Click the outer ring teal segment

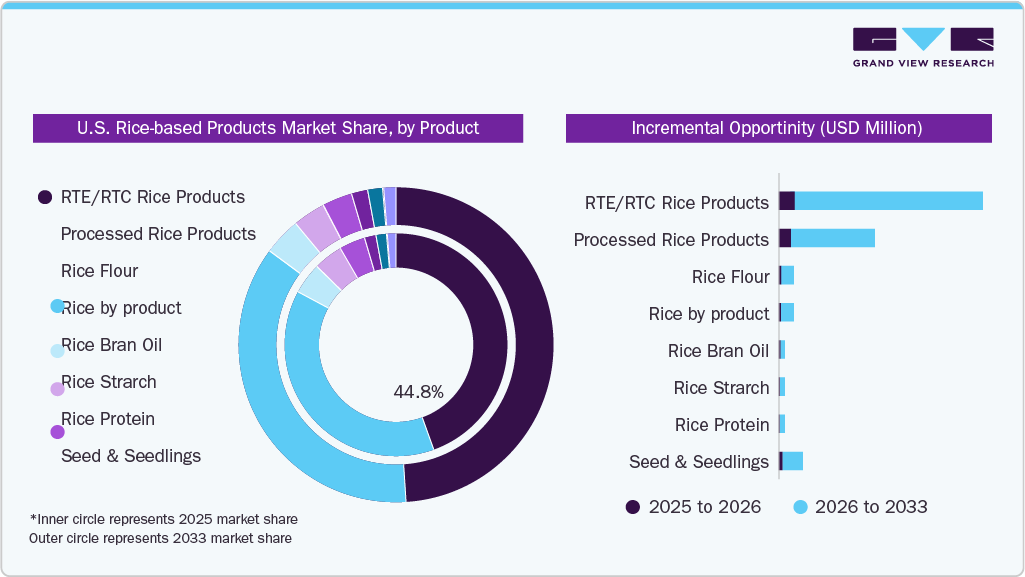pyautogui.click(x=377, y=208)
